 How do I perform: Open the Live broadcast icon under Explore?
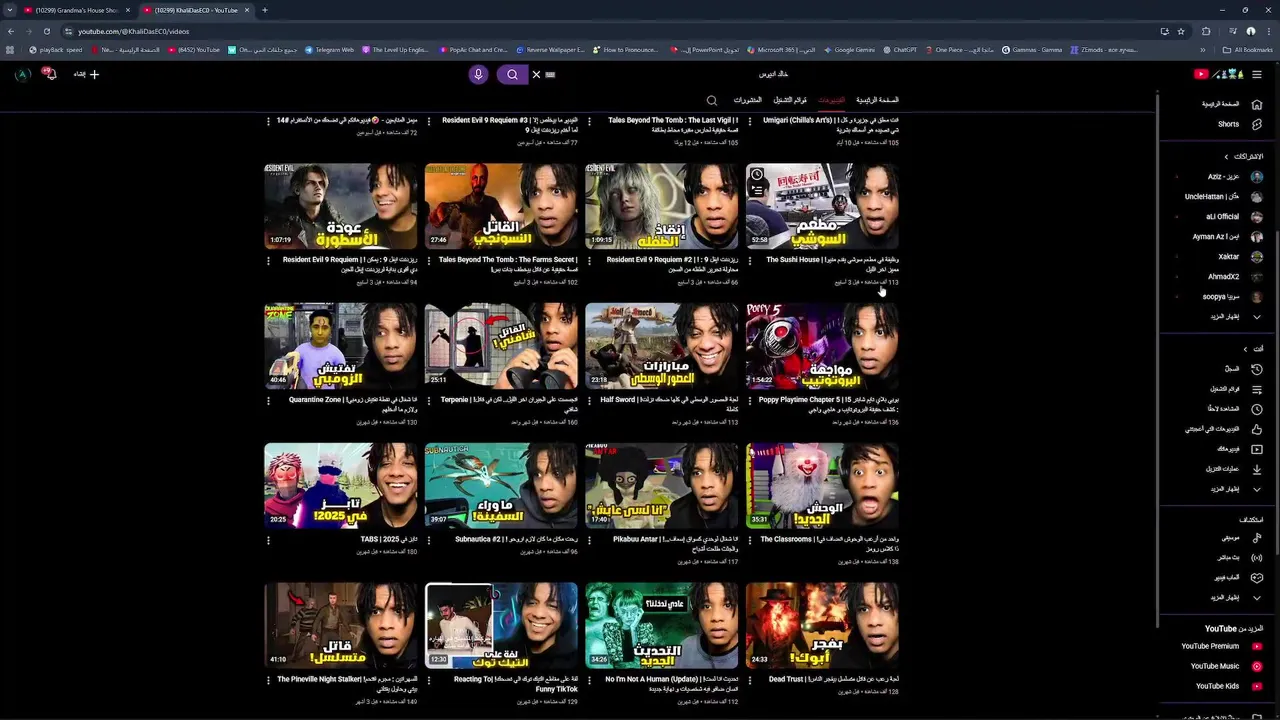(x=1257, y=558)
